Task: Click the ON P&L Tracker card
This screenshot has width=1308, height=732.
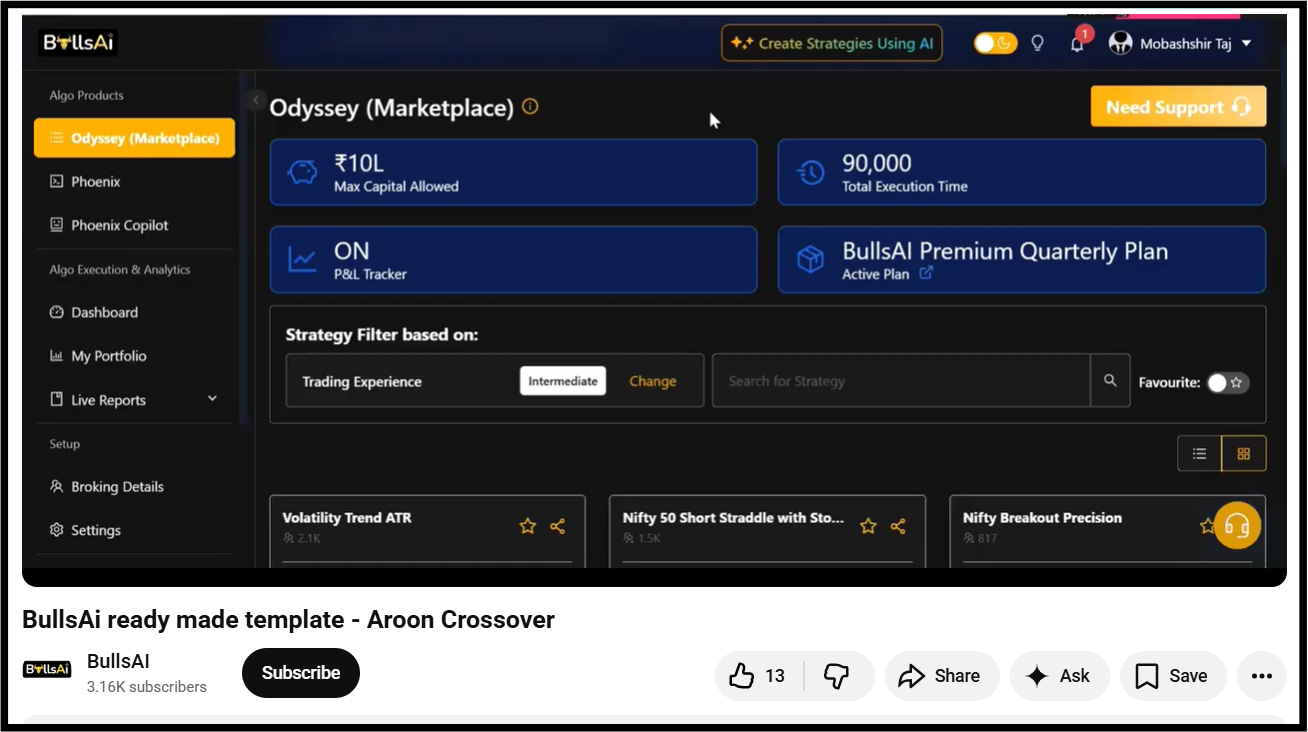Action: (513, 259)
